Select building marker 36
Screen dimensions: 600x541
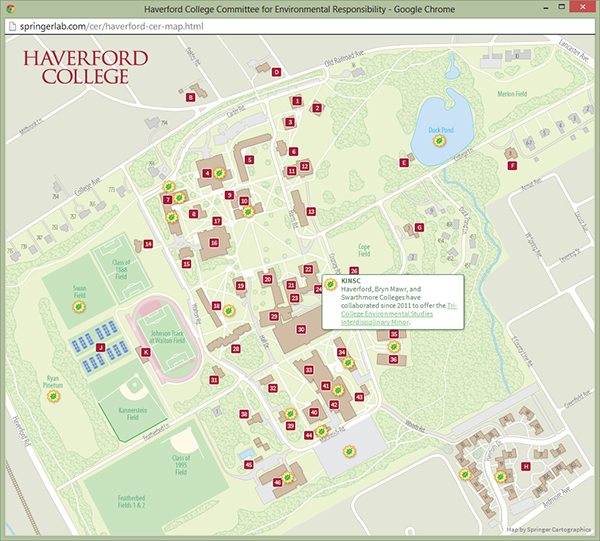pyautogui.click(x=393, y=359)
